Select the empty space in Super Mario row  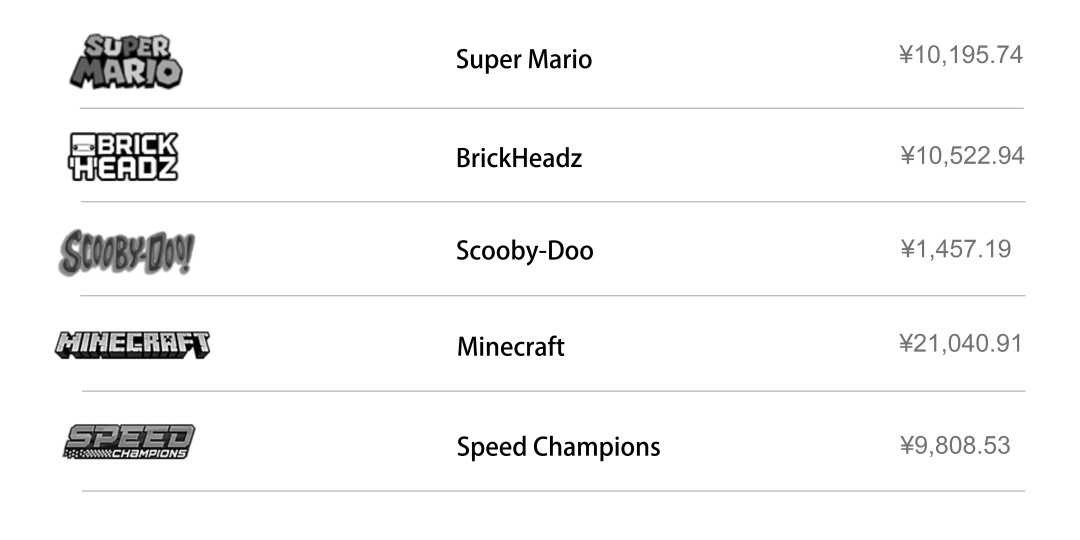coord(744,59)
